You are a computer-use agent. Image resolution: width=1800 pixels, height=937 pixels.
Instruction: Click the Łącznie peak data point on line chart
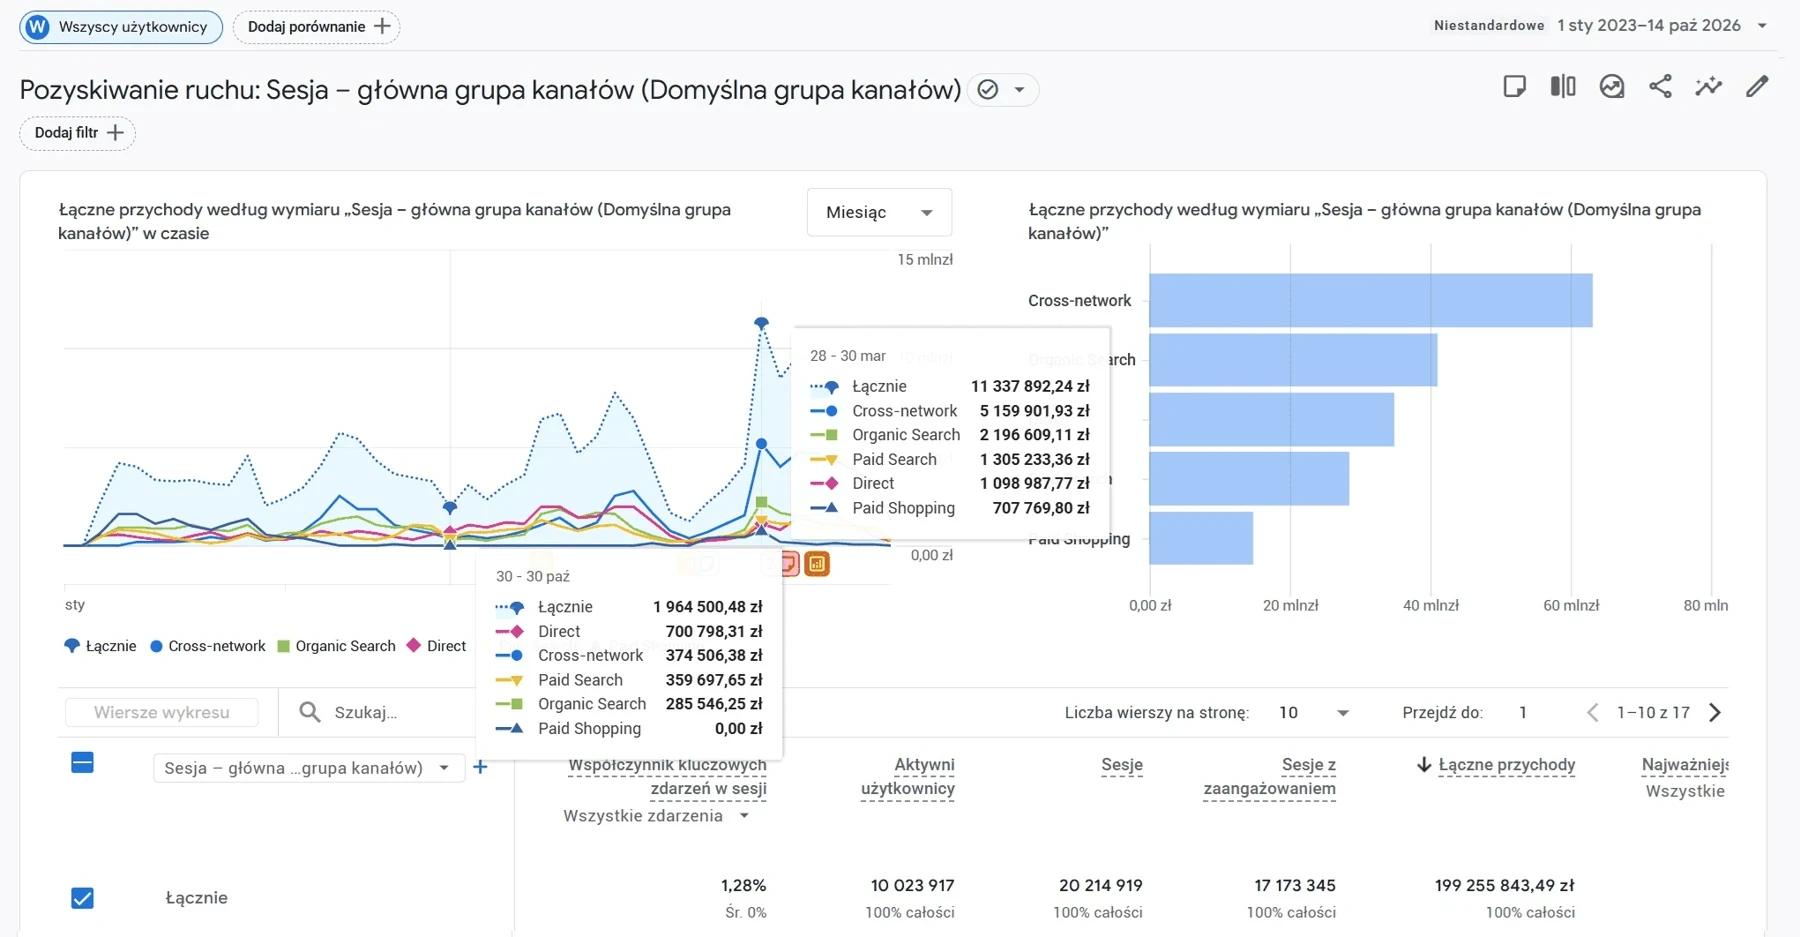click(x=761, y=323)
